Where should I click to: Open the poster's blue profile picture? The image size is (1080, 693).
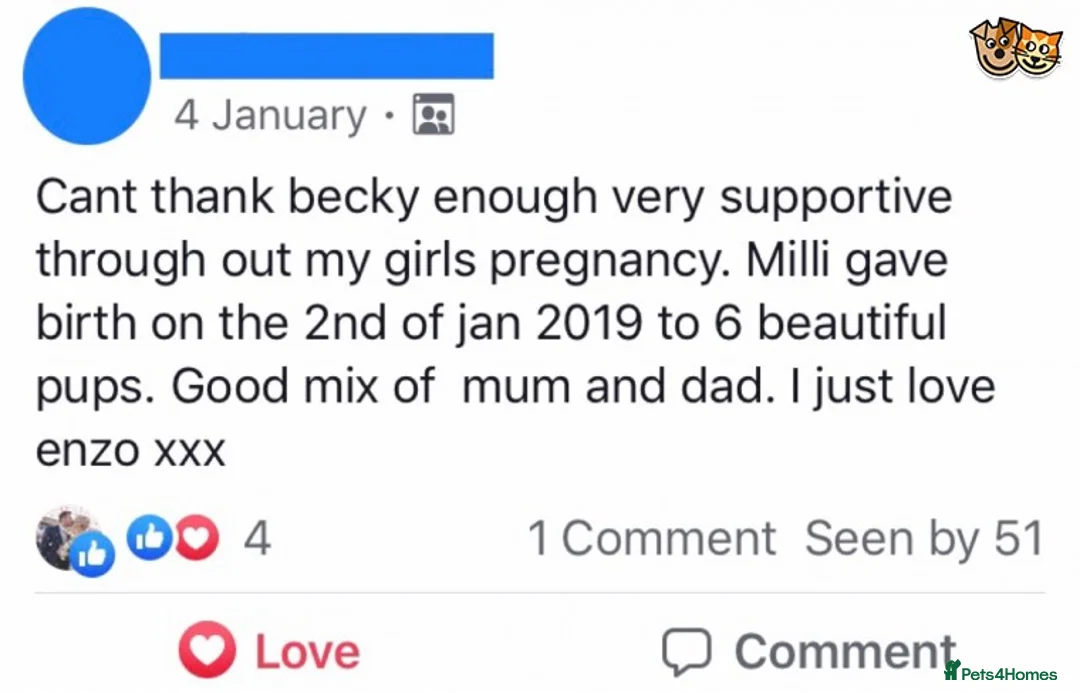tap(85, 77)
